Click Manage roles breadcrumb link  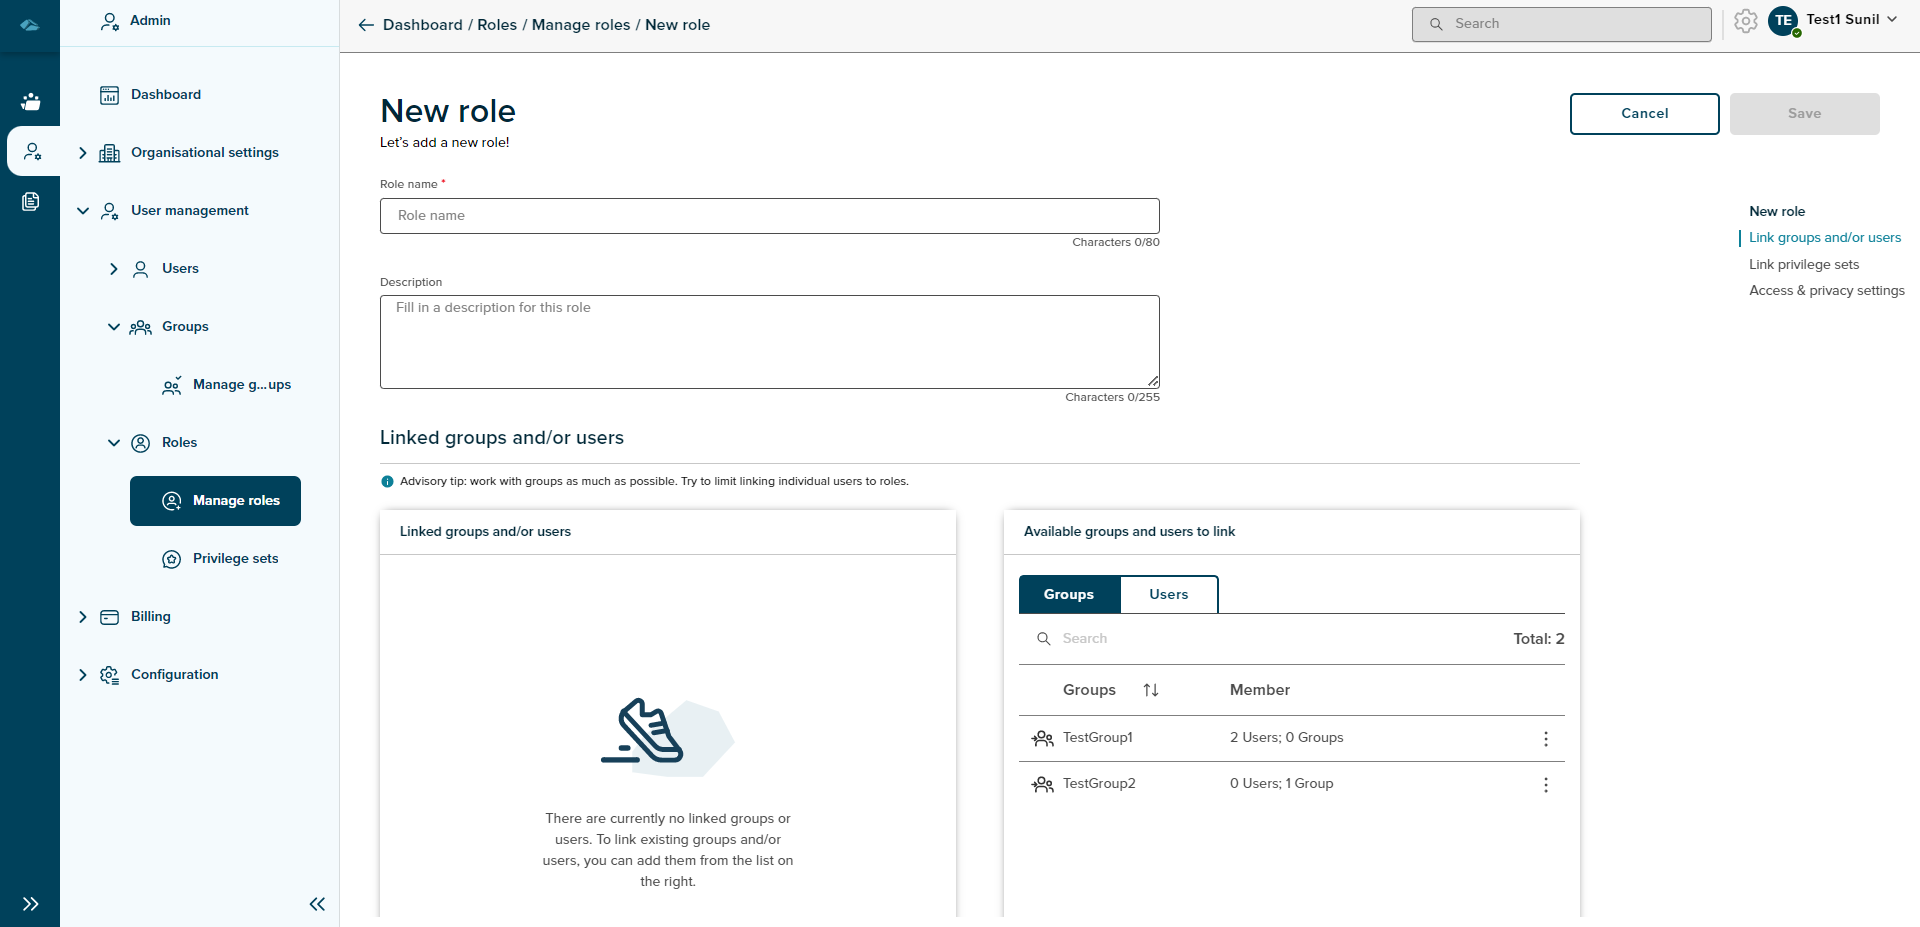pyautogui.click(x=581, y=25)
